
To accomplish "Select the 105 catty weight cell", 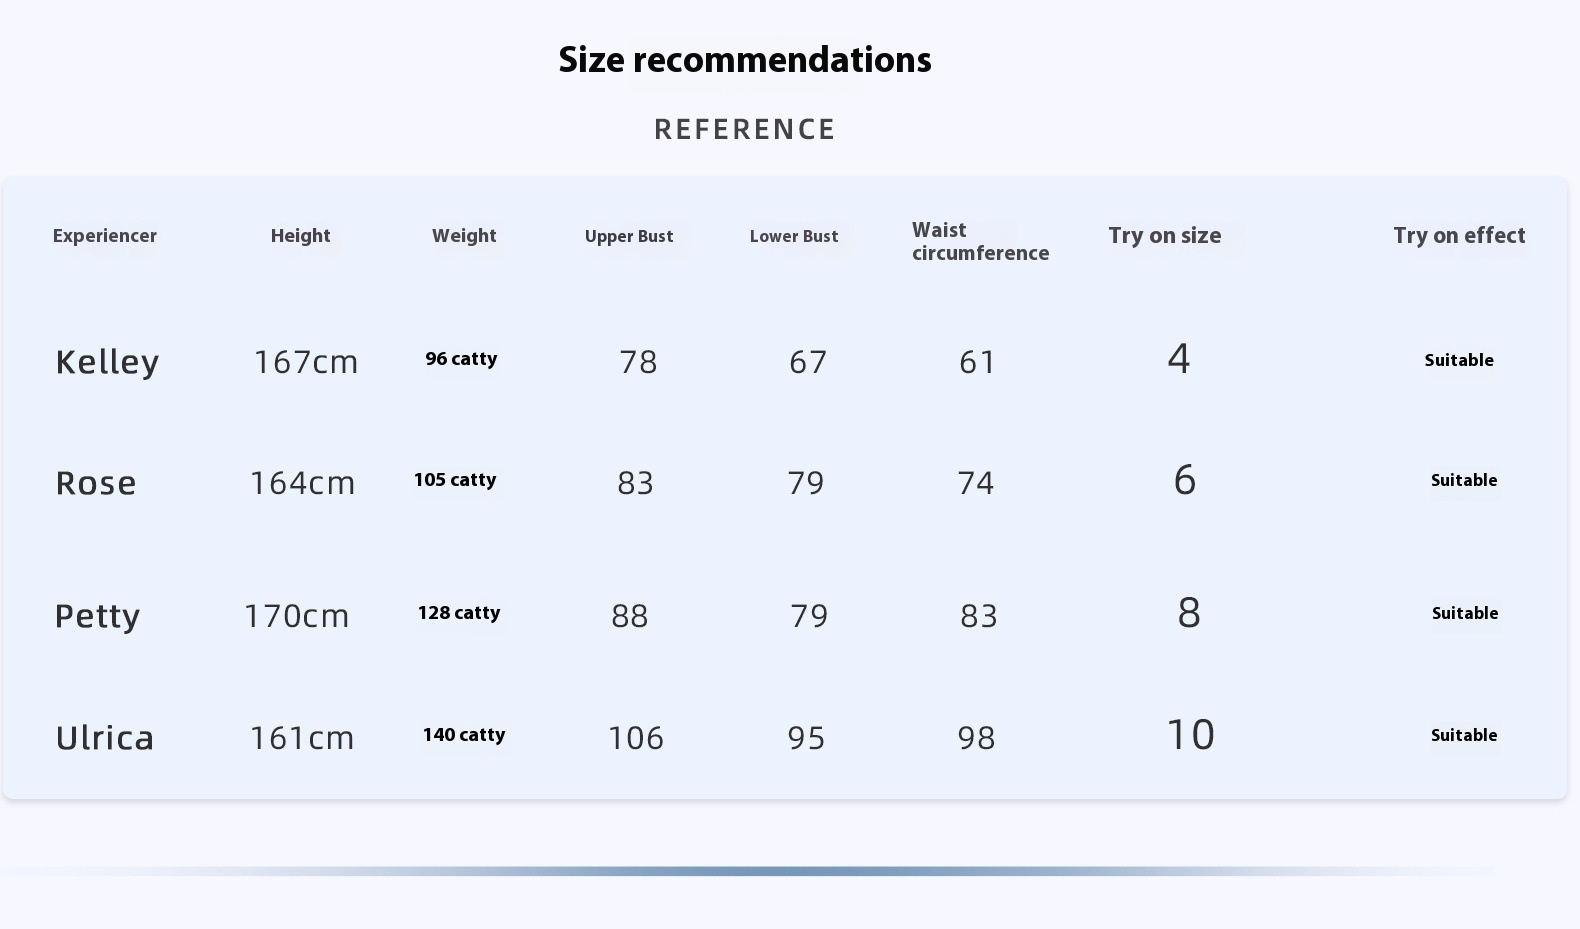I will 455,480.
